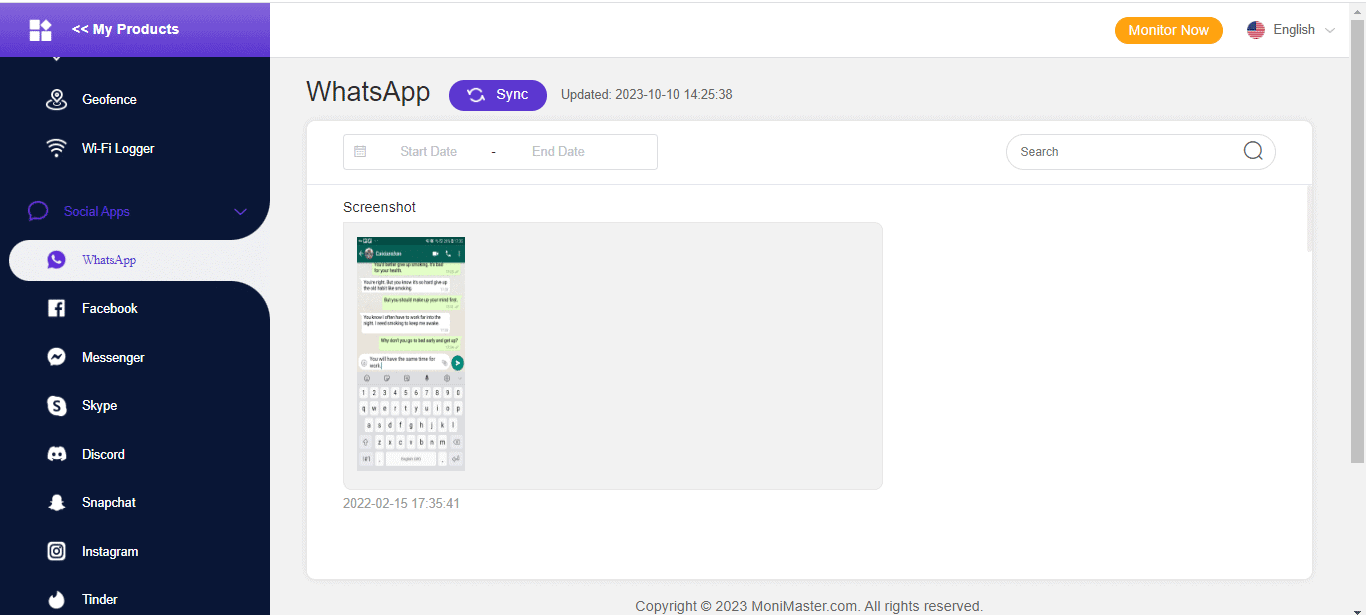Click inside the Search field
The height and width of the screenshot is (615, 1366).
coord(1120,151)
